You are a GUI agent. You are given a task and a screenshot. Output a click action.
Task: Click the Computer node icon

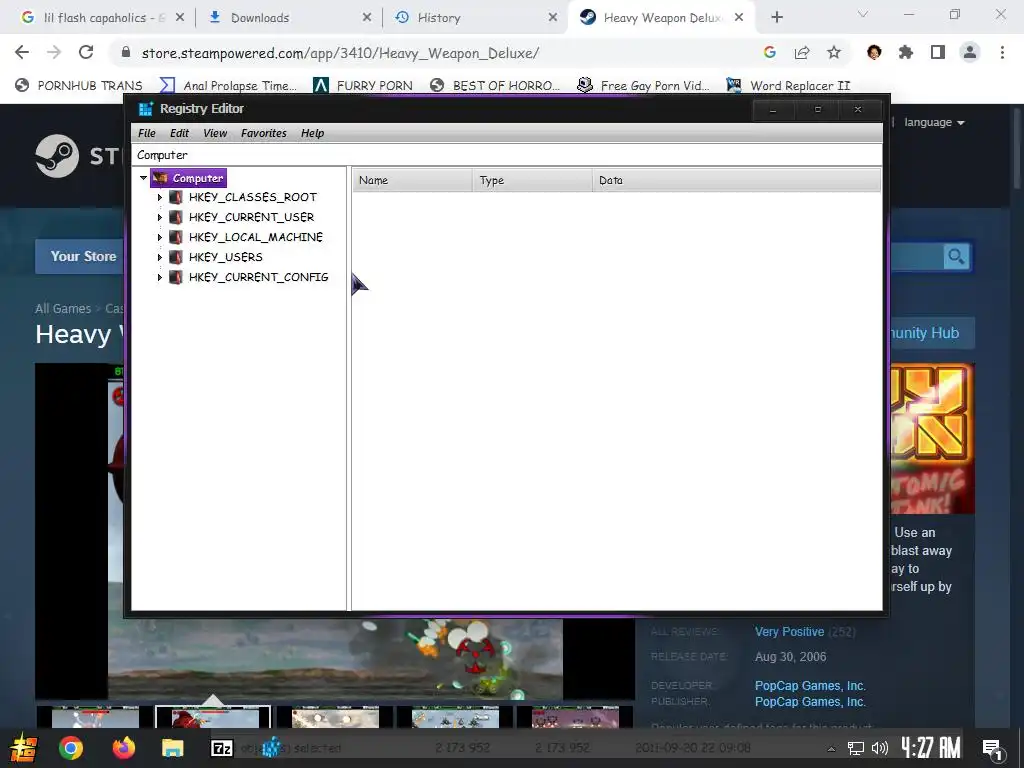(x=160, y=178)
